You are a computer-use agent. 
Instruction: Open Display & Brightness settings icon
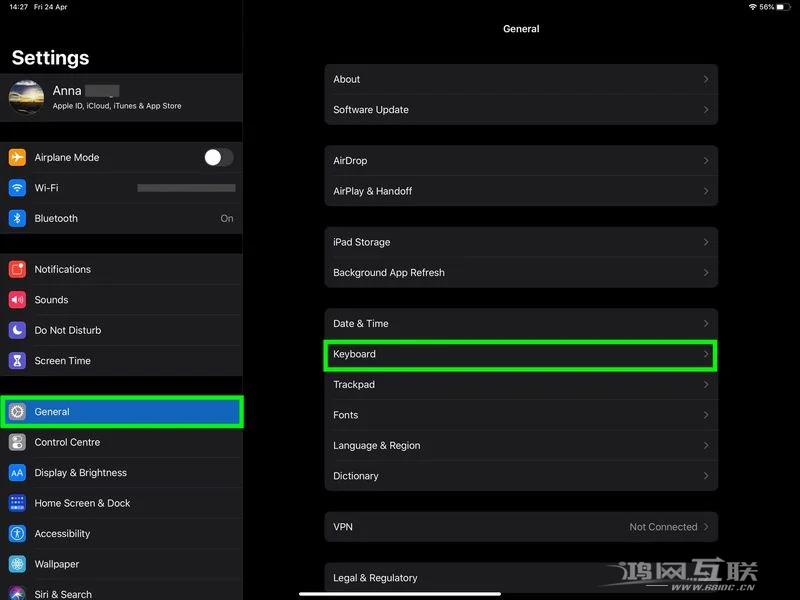[x=18, y=472]
